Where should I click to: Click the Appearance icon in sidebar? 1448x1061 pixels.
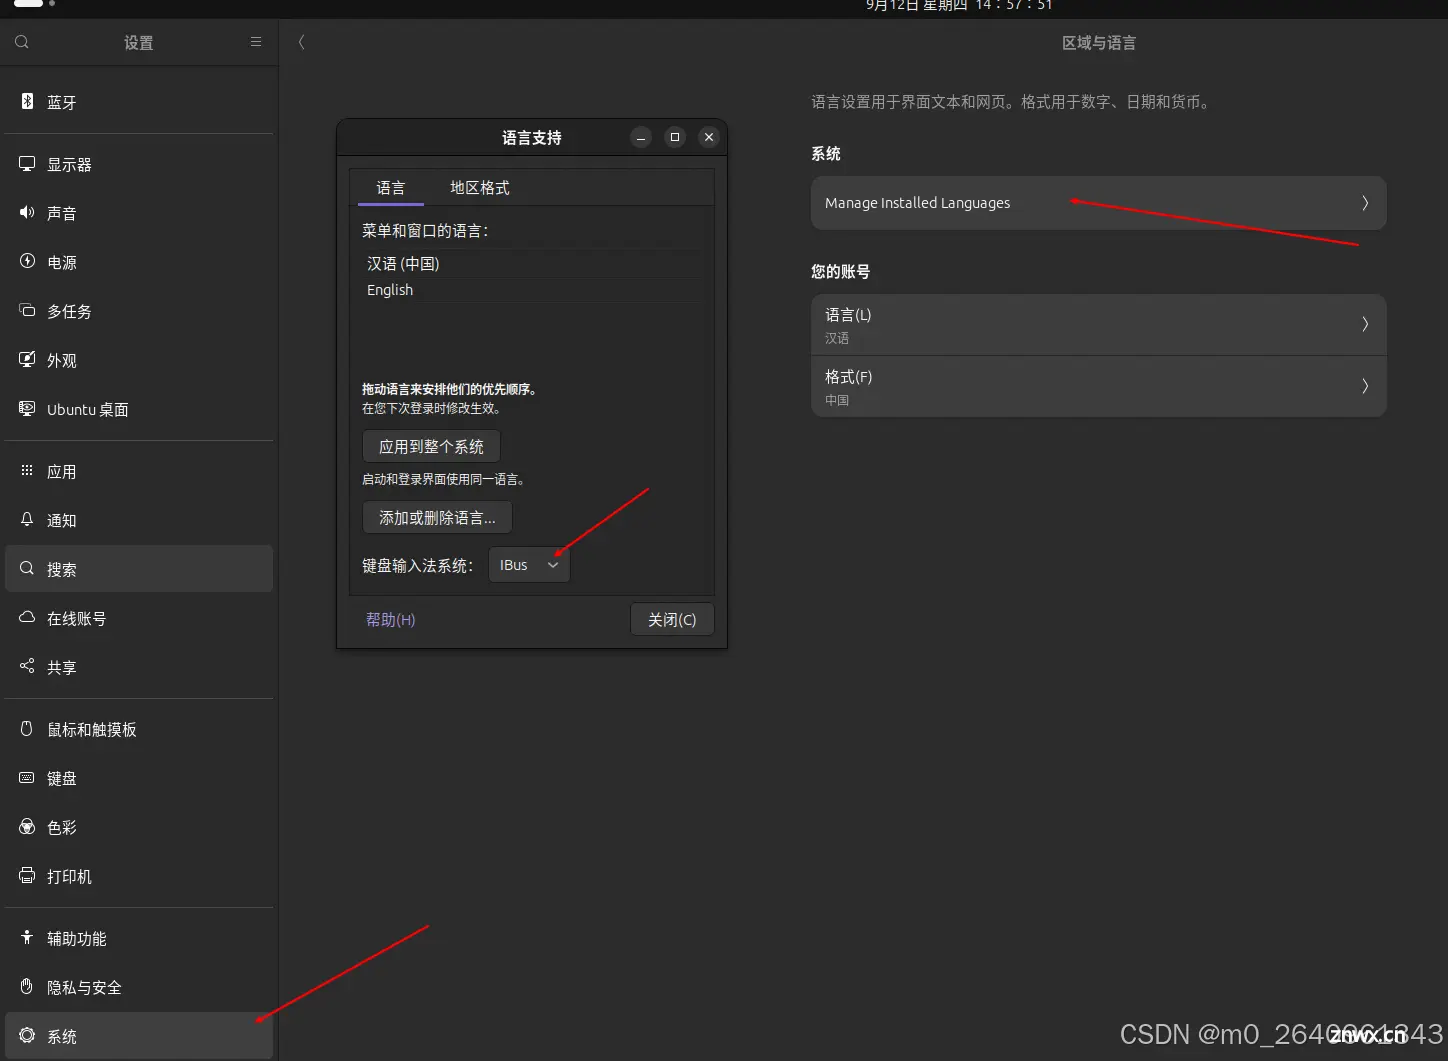pyautogui.click(x=27, y=359)
